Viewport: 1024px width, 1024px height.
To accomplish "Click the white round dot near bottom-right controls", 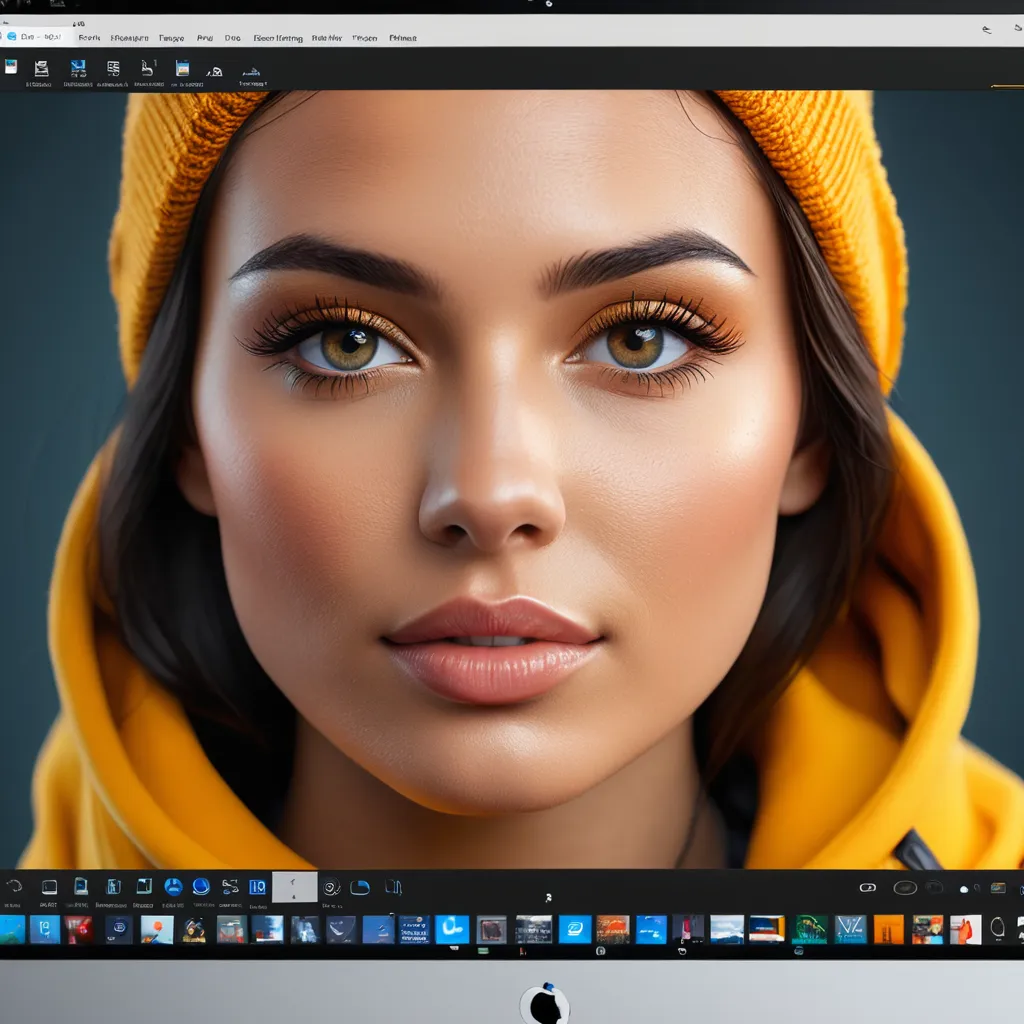I will (964, 889).
